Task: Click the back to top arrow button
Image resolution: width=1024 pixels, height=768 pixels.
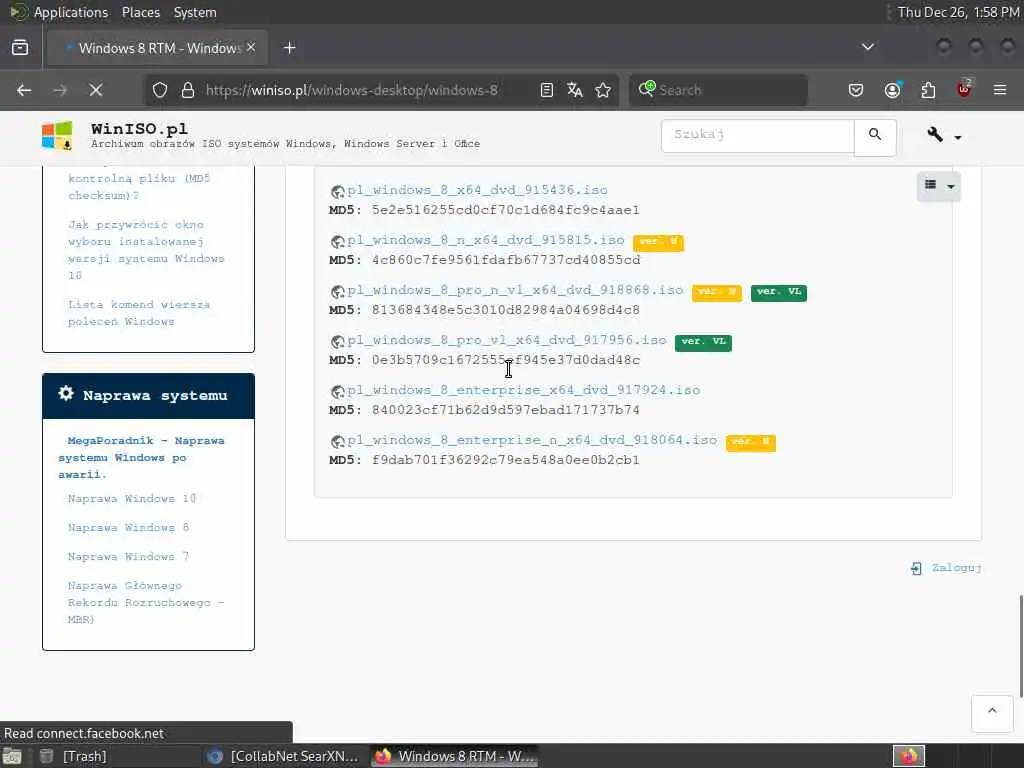Action: pyautogui.click(x=992, y=712)
